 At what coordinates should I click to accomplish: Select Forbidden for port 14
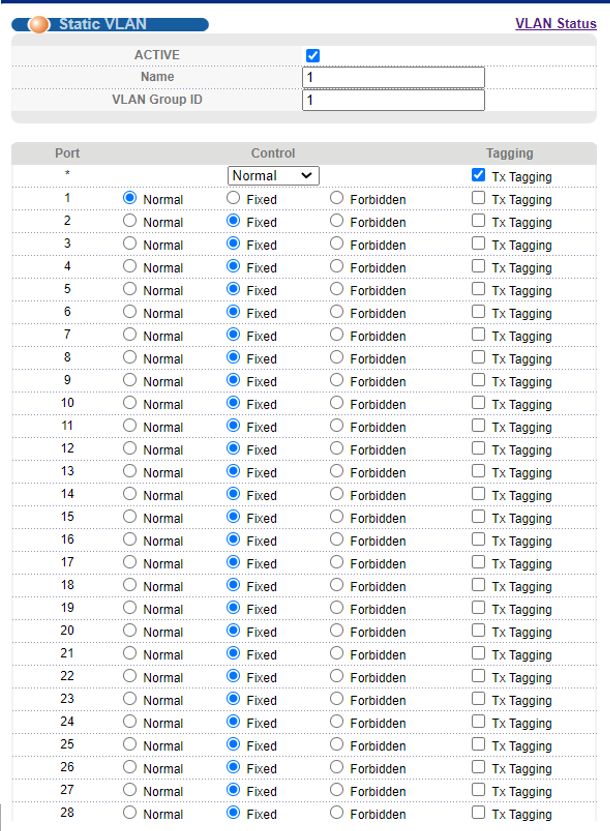click(337, 494)
